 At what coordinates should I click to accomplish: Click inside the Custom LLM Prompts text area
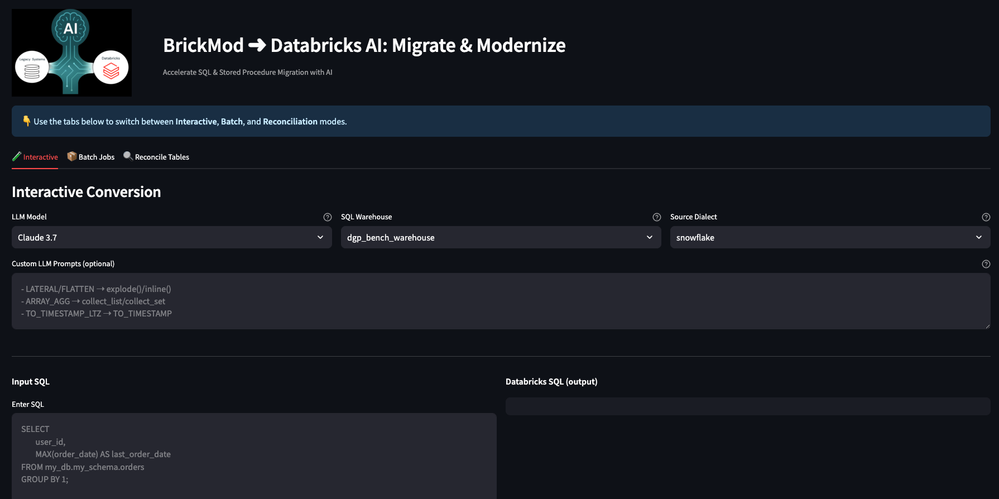(500, 301)
